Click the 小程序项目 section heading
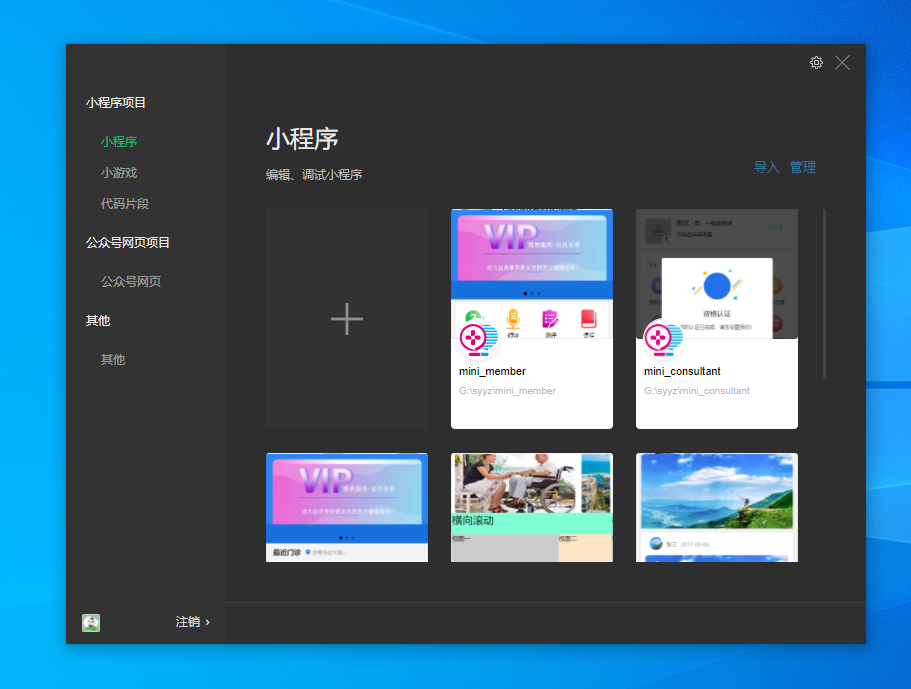This screenshot has height=689, width=911. click(116, 103)
